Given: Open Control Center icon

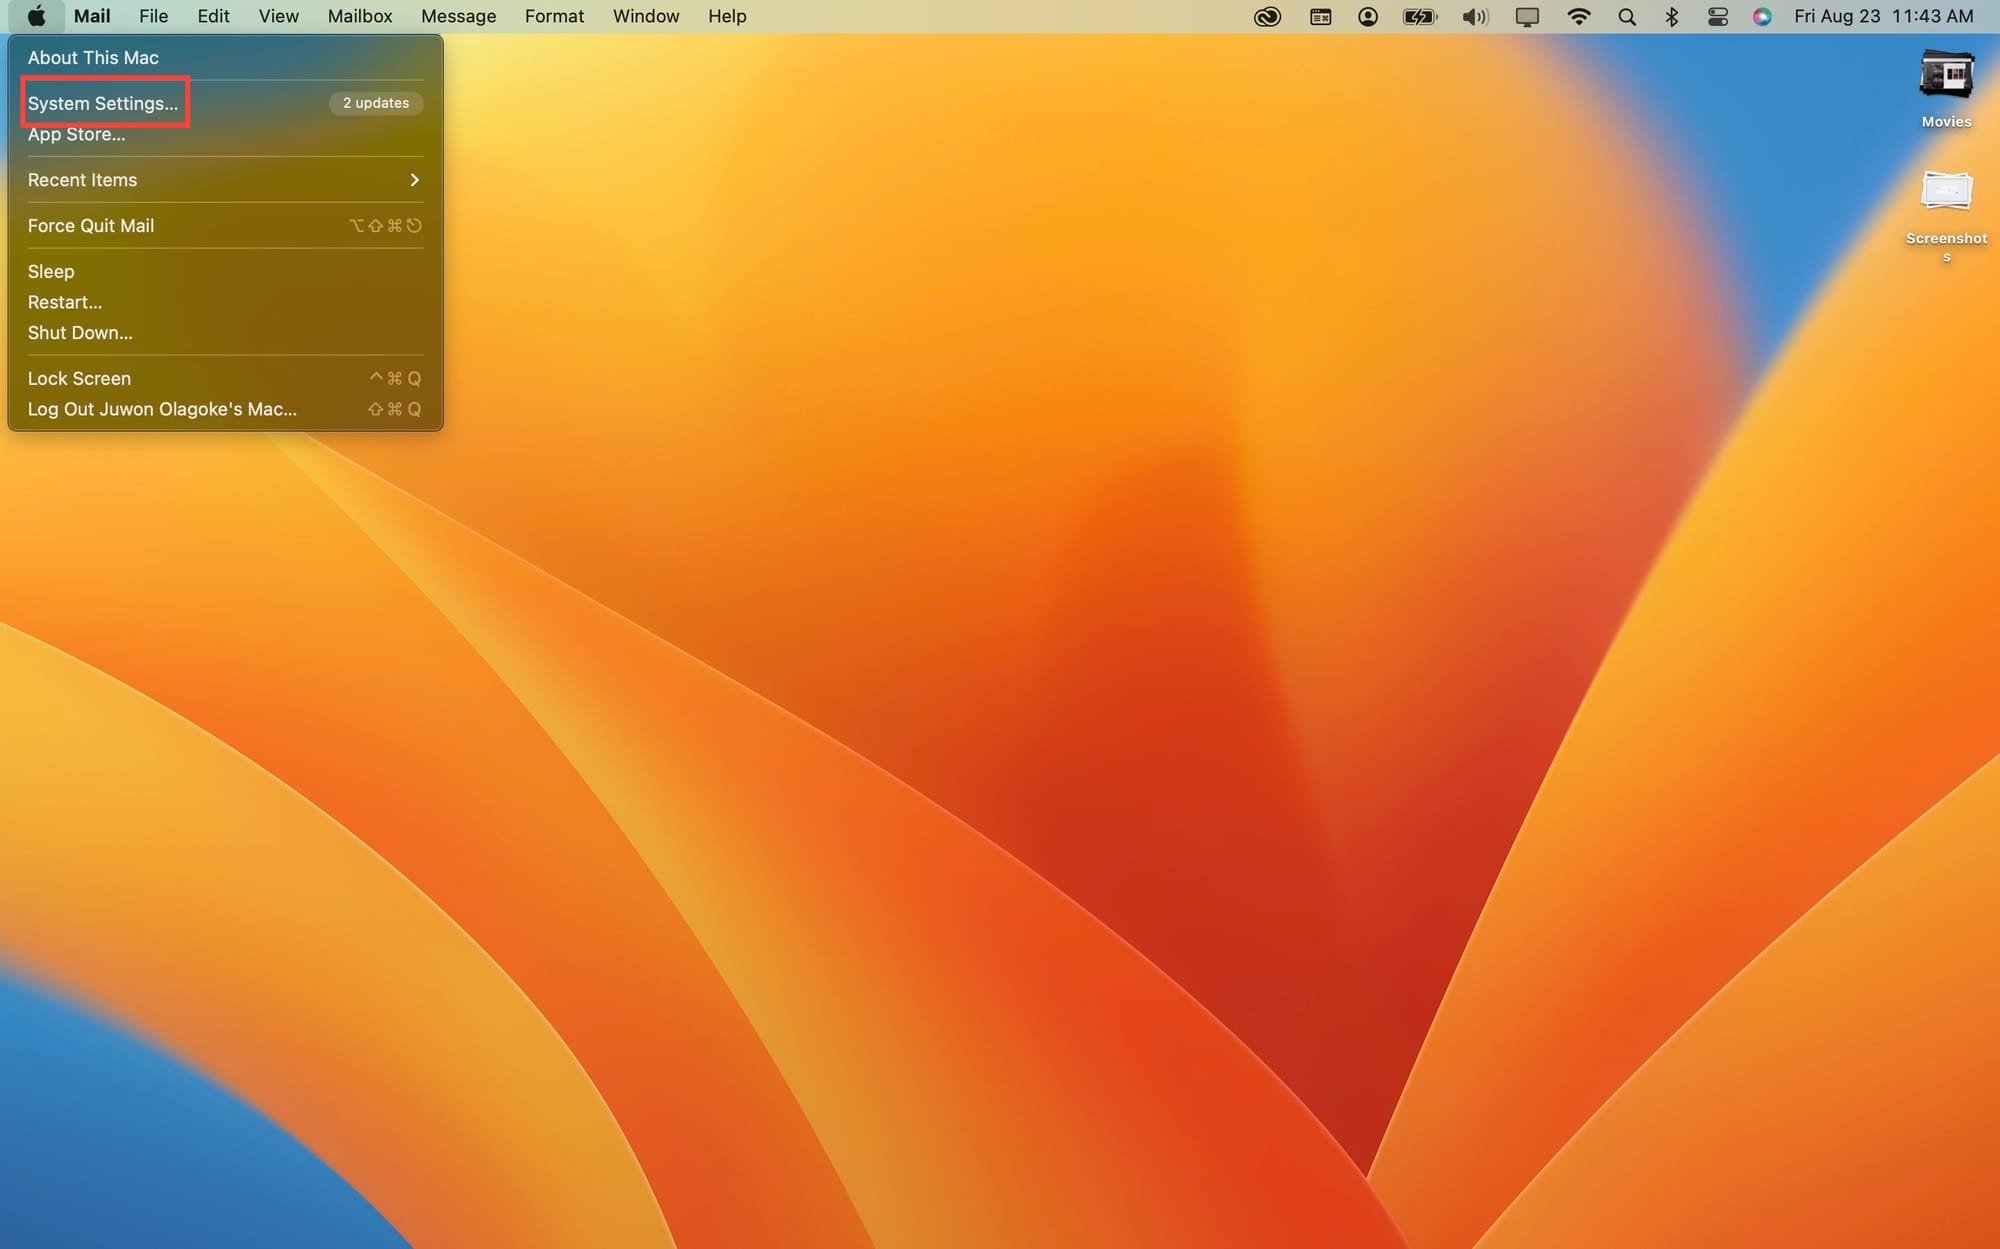Looking at the screenshot, I should pos(1718,16).
